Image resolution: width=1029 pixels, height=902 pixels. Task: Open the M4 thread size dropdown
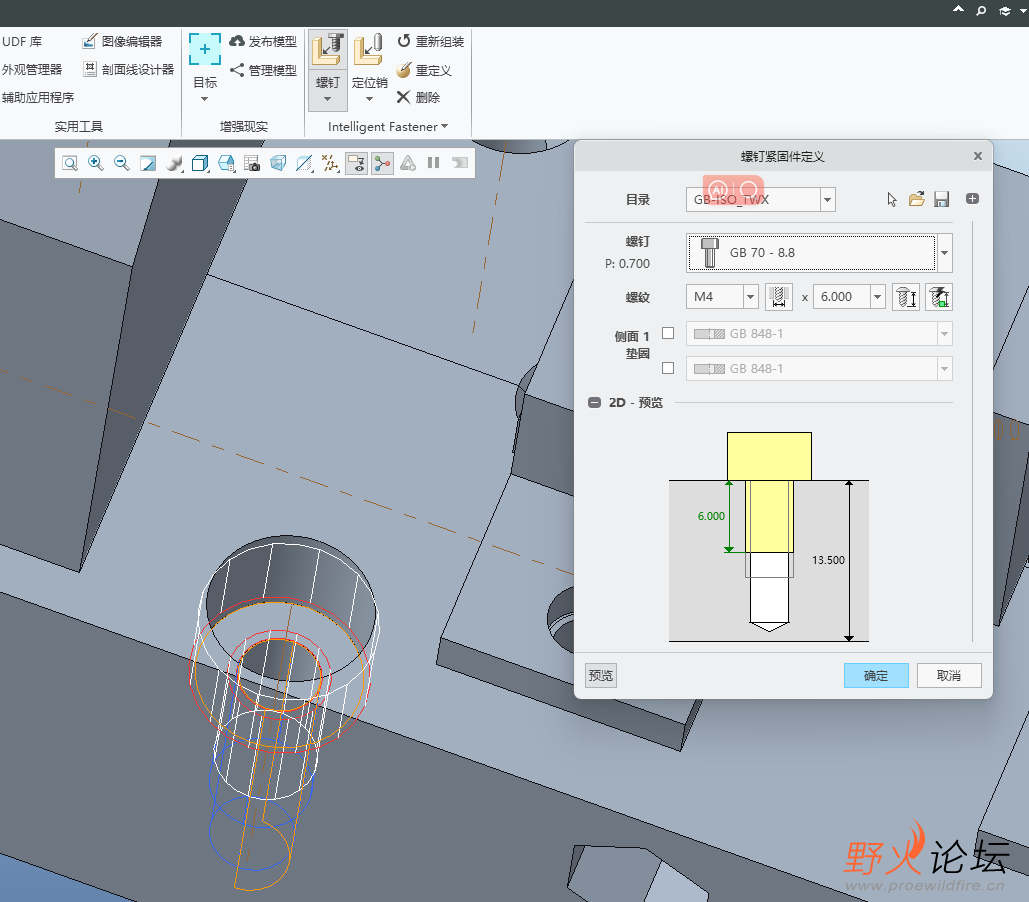tap(751, 297)
